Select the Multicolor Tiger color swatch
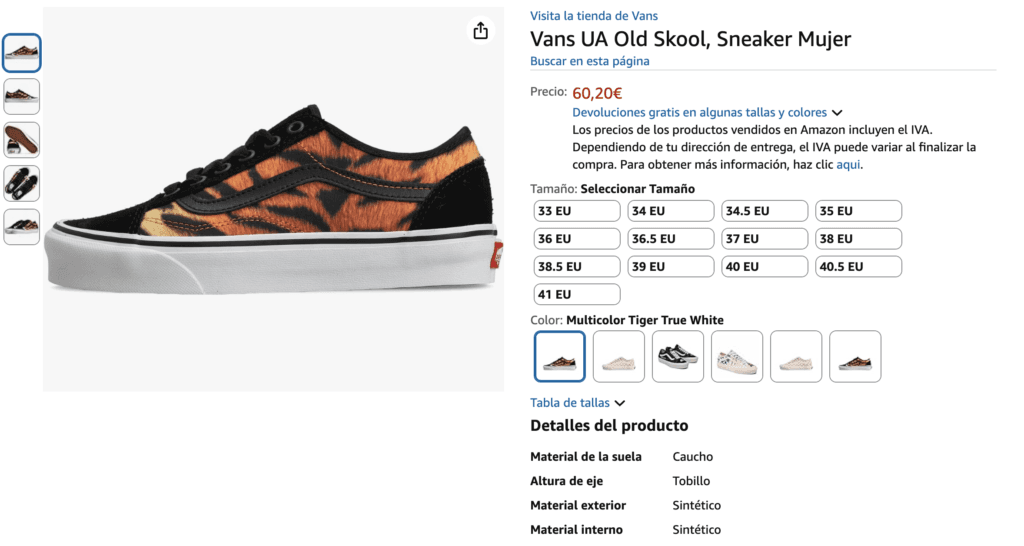Screen dimensions: 1024x546 560,357
